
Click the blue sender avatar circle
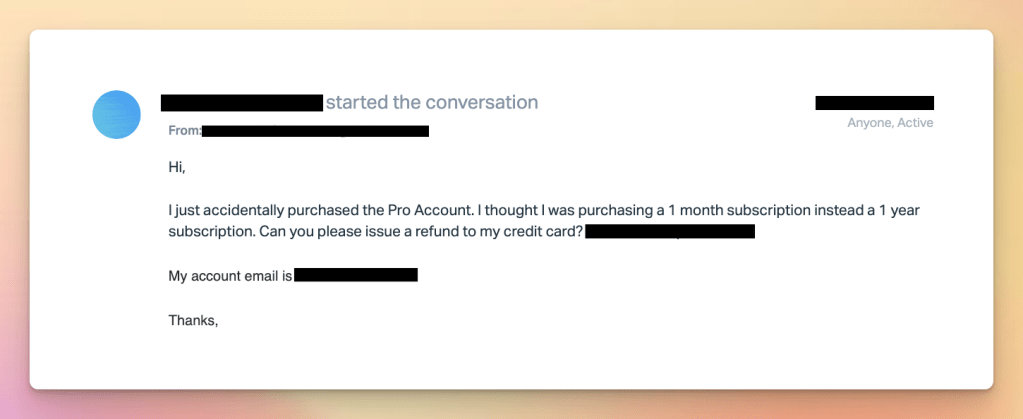[117, 114]
